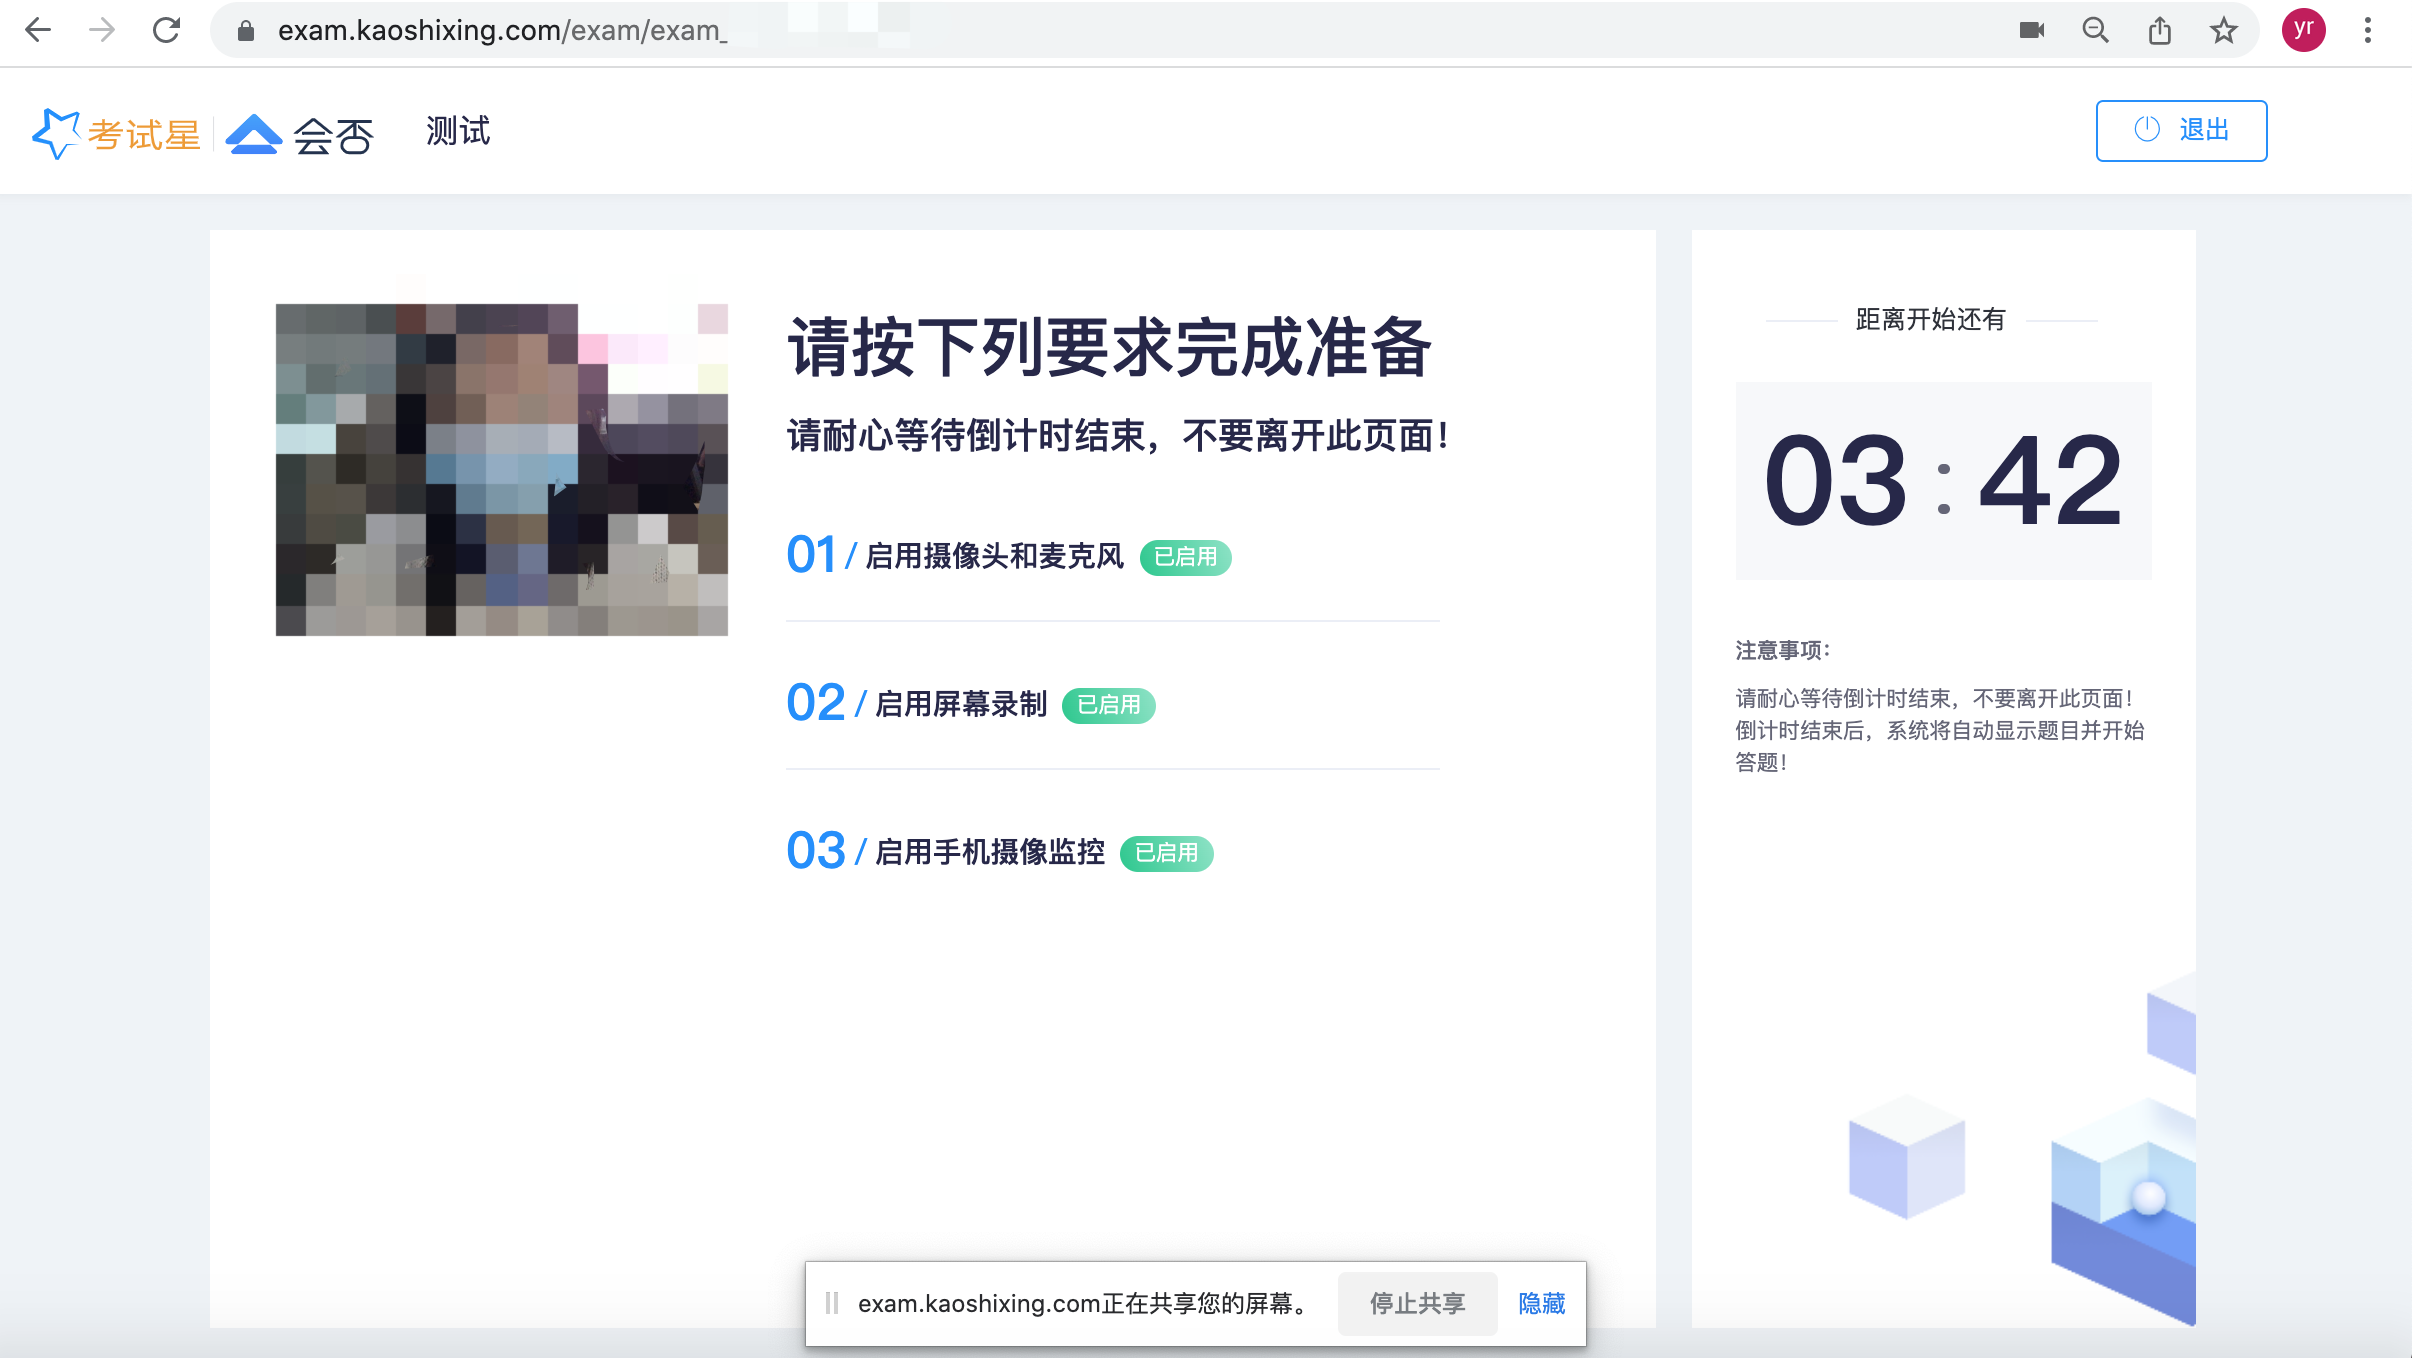Open Chrome three-dot menu
2412x1358 pixels.
2367,30
